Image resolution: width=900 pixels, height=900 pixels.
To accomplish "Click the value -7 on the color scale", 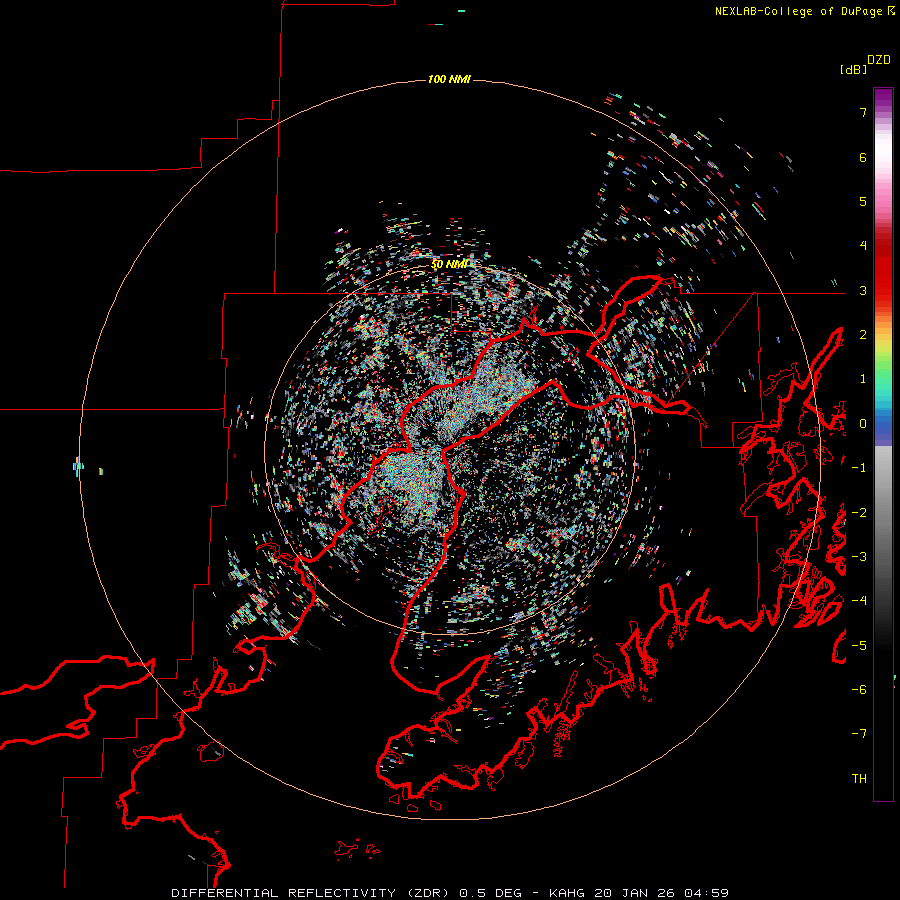I will point(859,734).
